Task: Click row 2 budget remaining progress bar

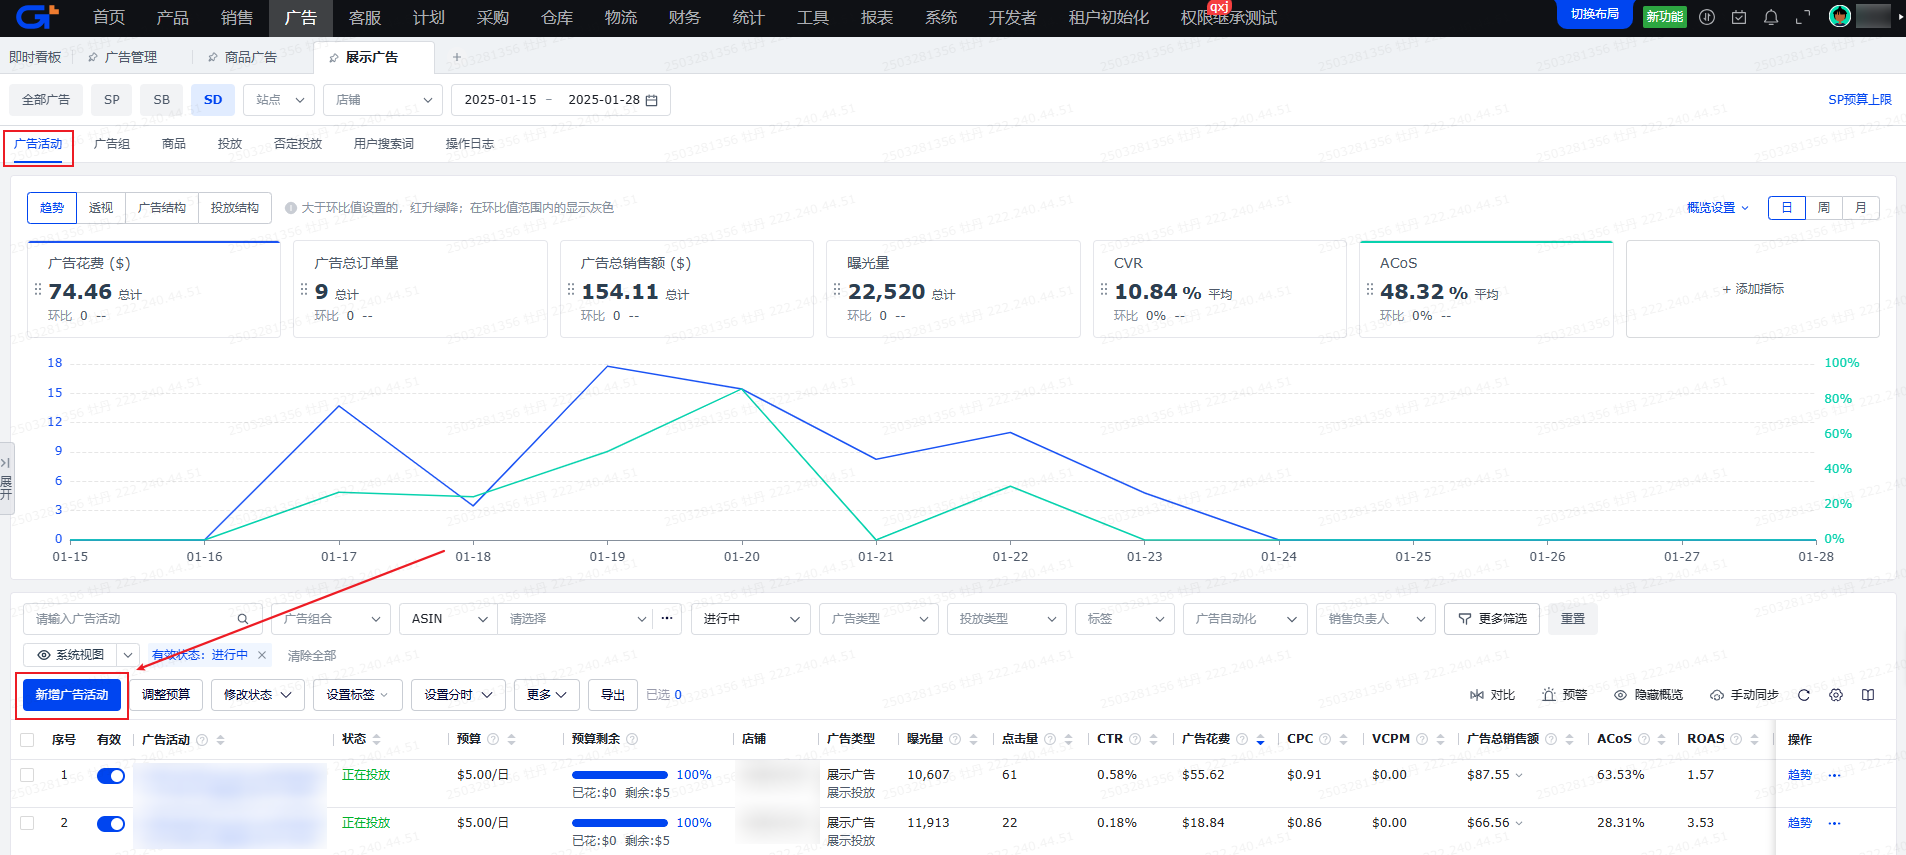Action: (620, 823)
